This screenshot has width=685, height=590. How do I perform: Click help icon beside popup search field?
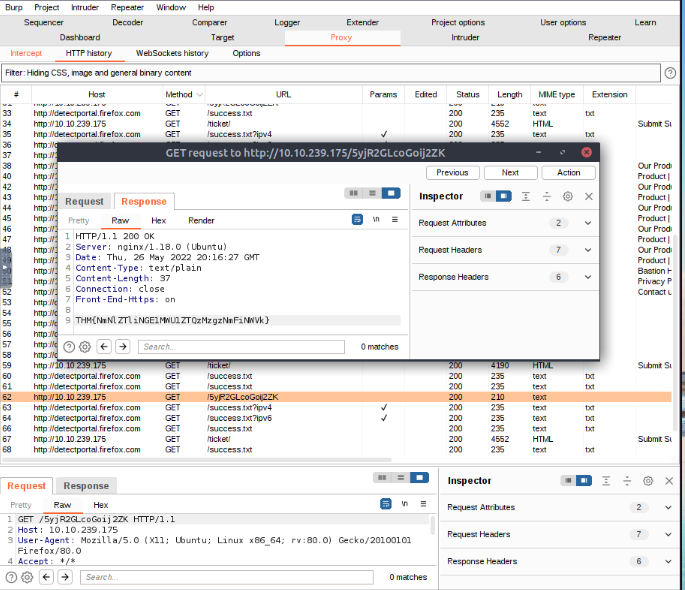point(69,347)
